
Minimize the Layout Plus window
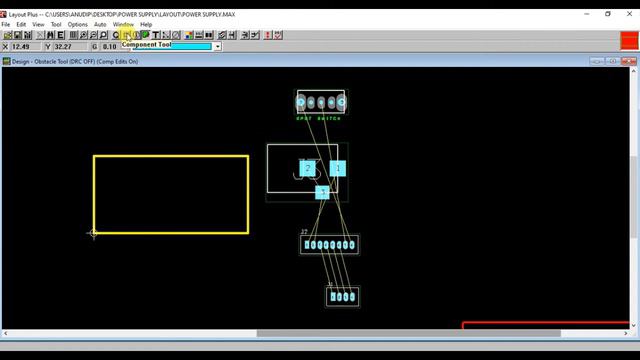point(587,14)
